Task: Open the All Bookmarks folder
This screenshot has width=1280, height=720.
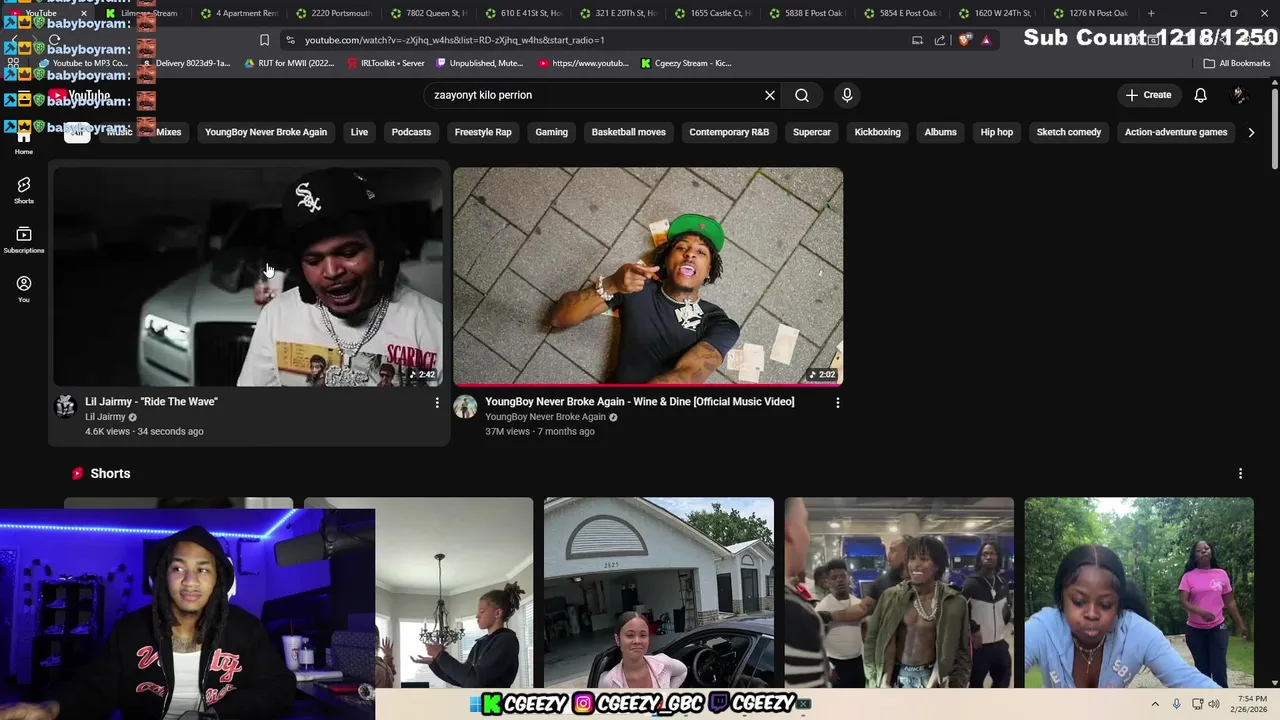Action: (1236, 63)
